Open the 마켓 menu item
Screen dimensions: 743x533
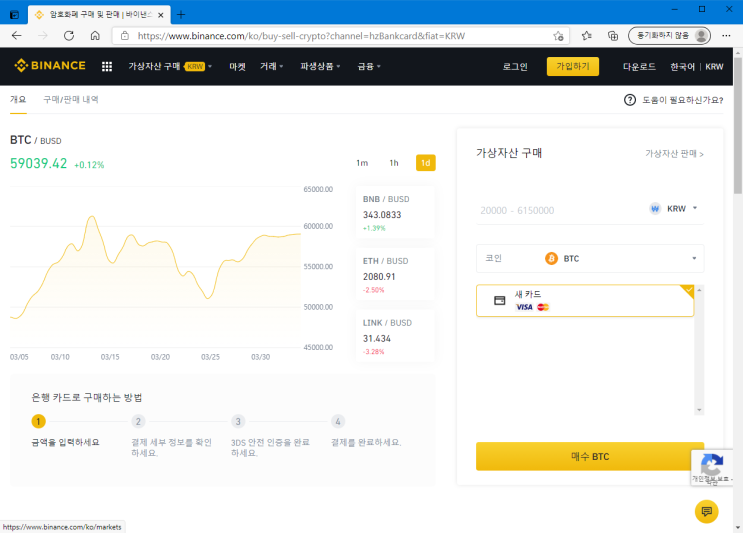pos(237,66)
